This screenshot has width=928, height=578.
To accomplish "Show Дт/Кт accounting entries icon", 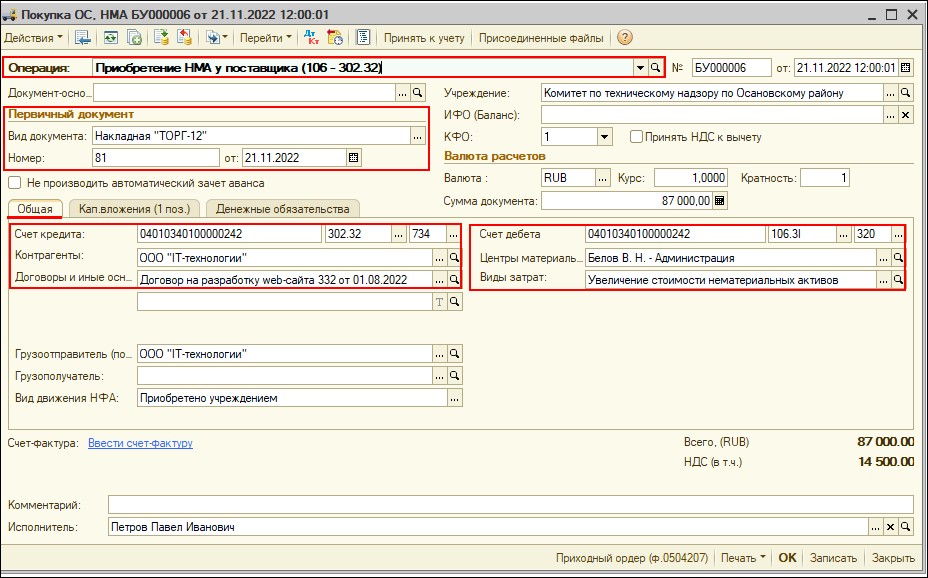I will coord(311,38).
